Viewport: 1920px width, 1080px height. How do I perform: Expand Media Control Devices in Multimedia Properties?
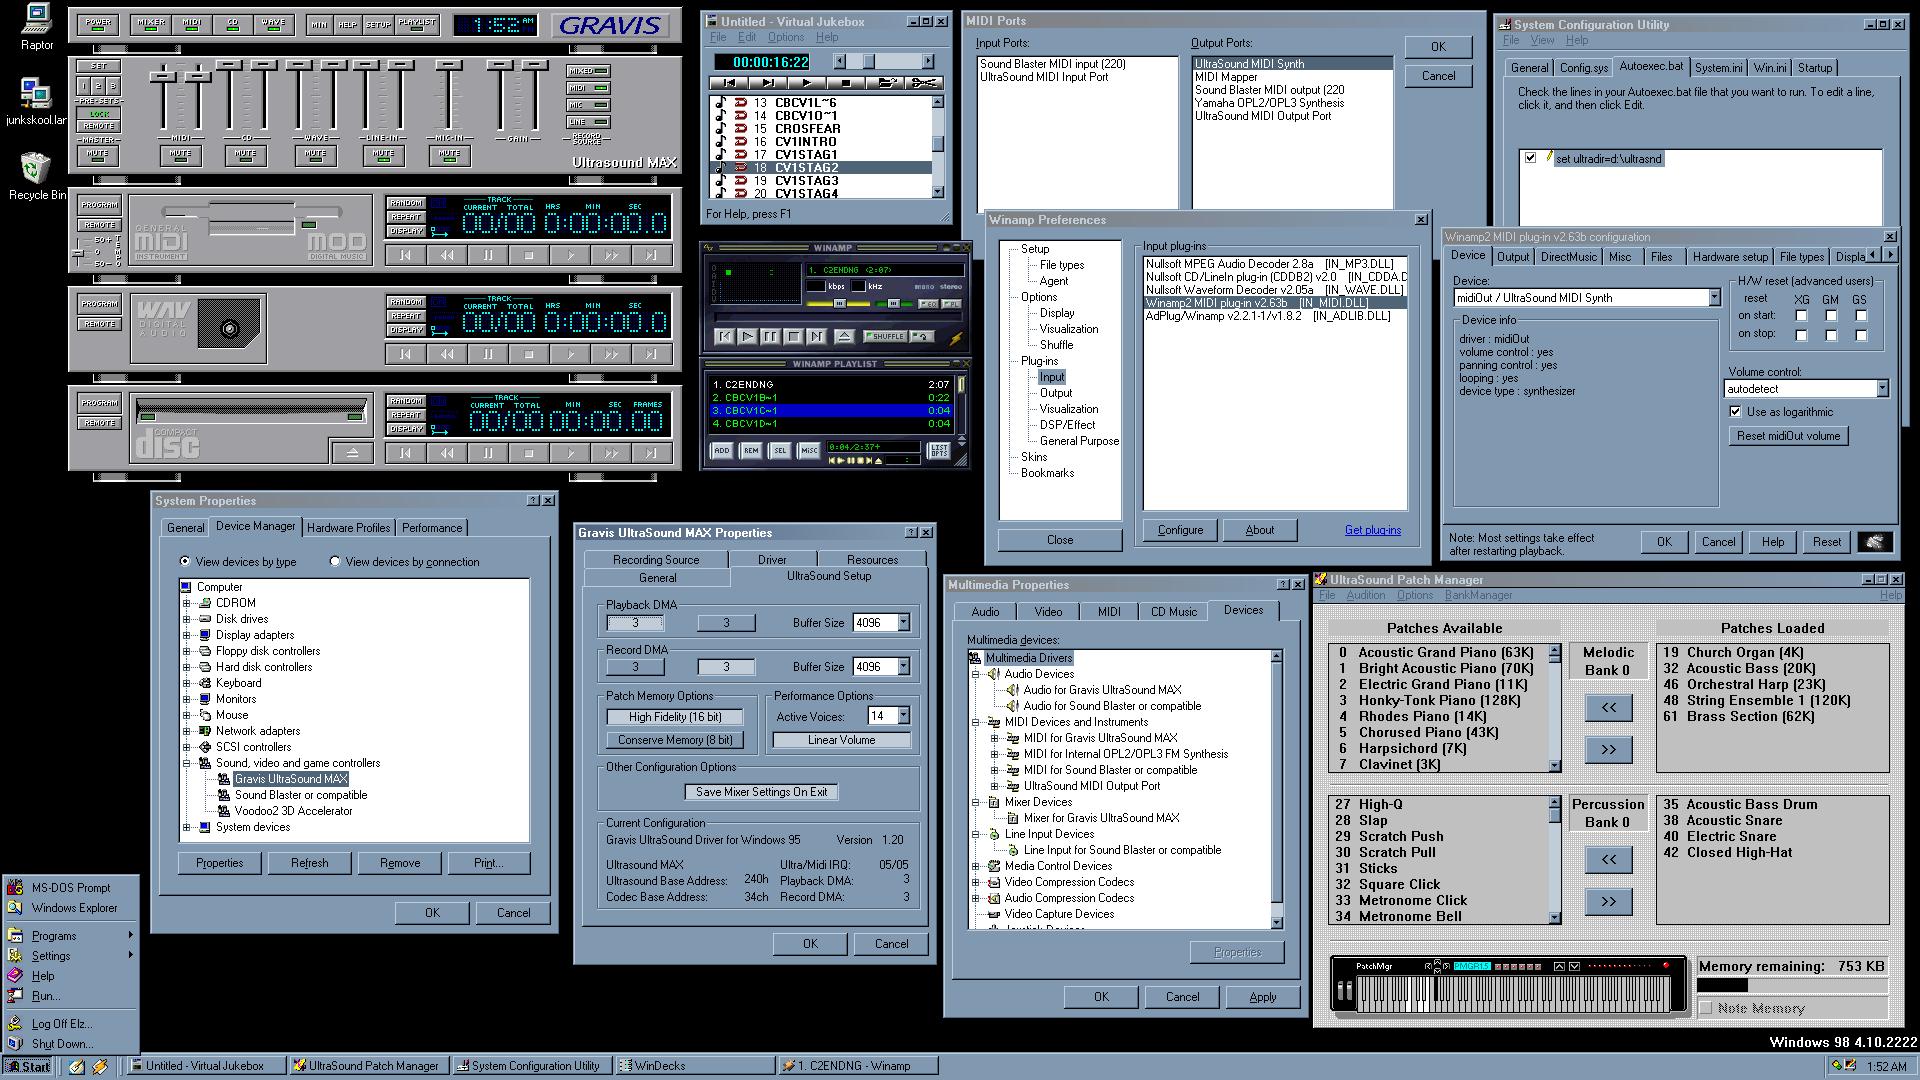(x=975, y=866)
